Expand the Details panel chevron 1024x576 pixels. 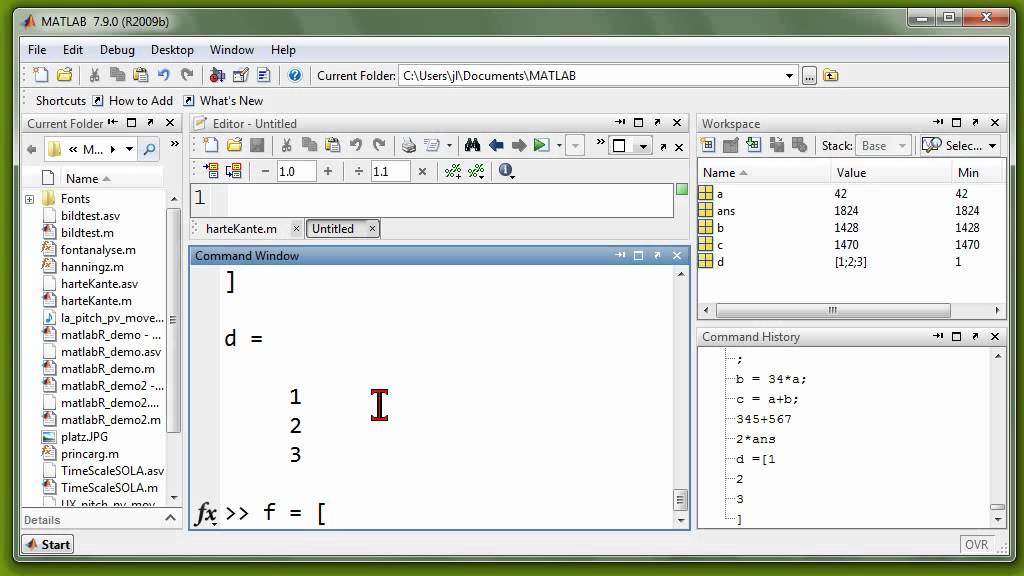pyautogui.click(x=170, y=518)
